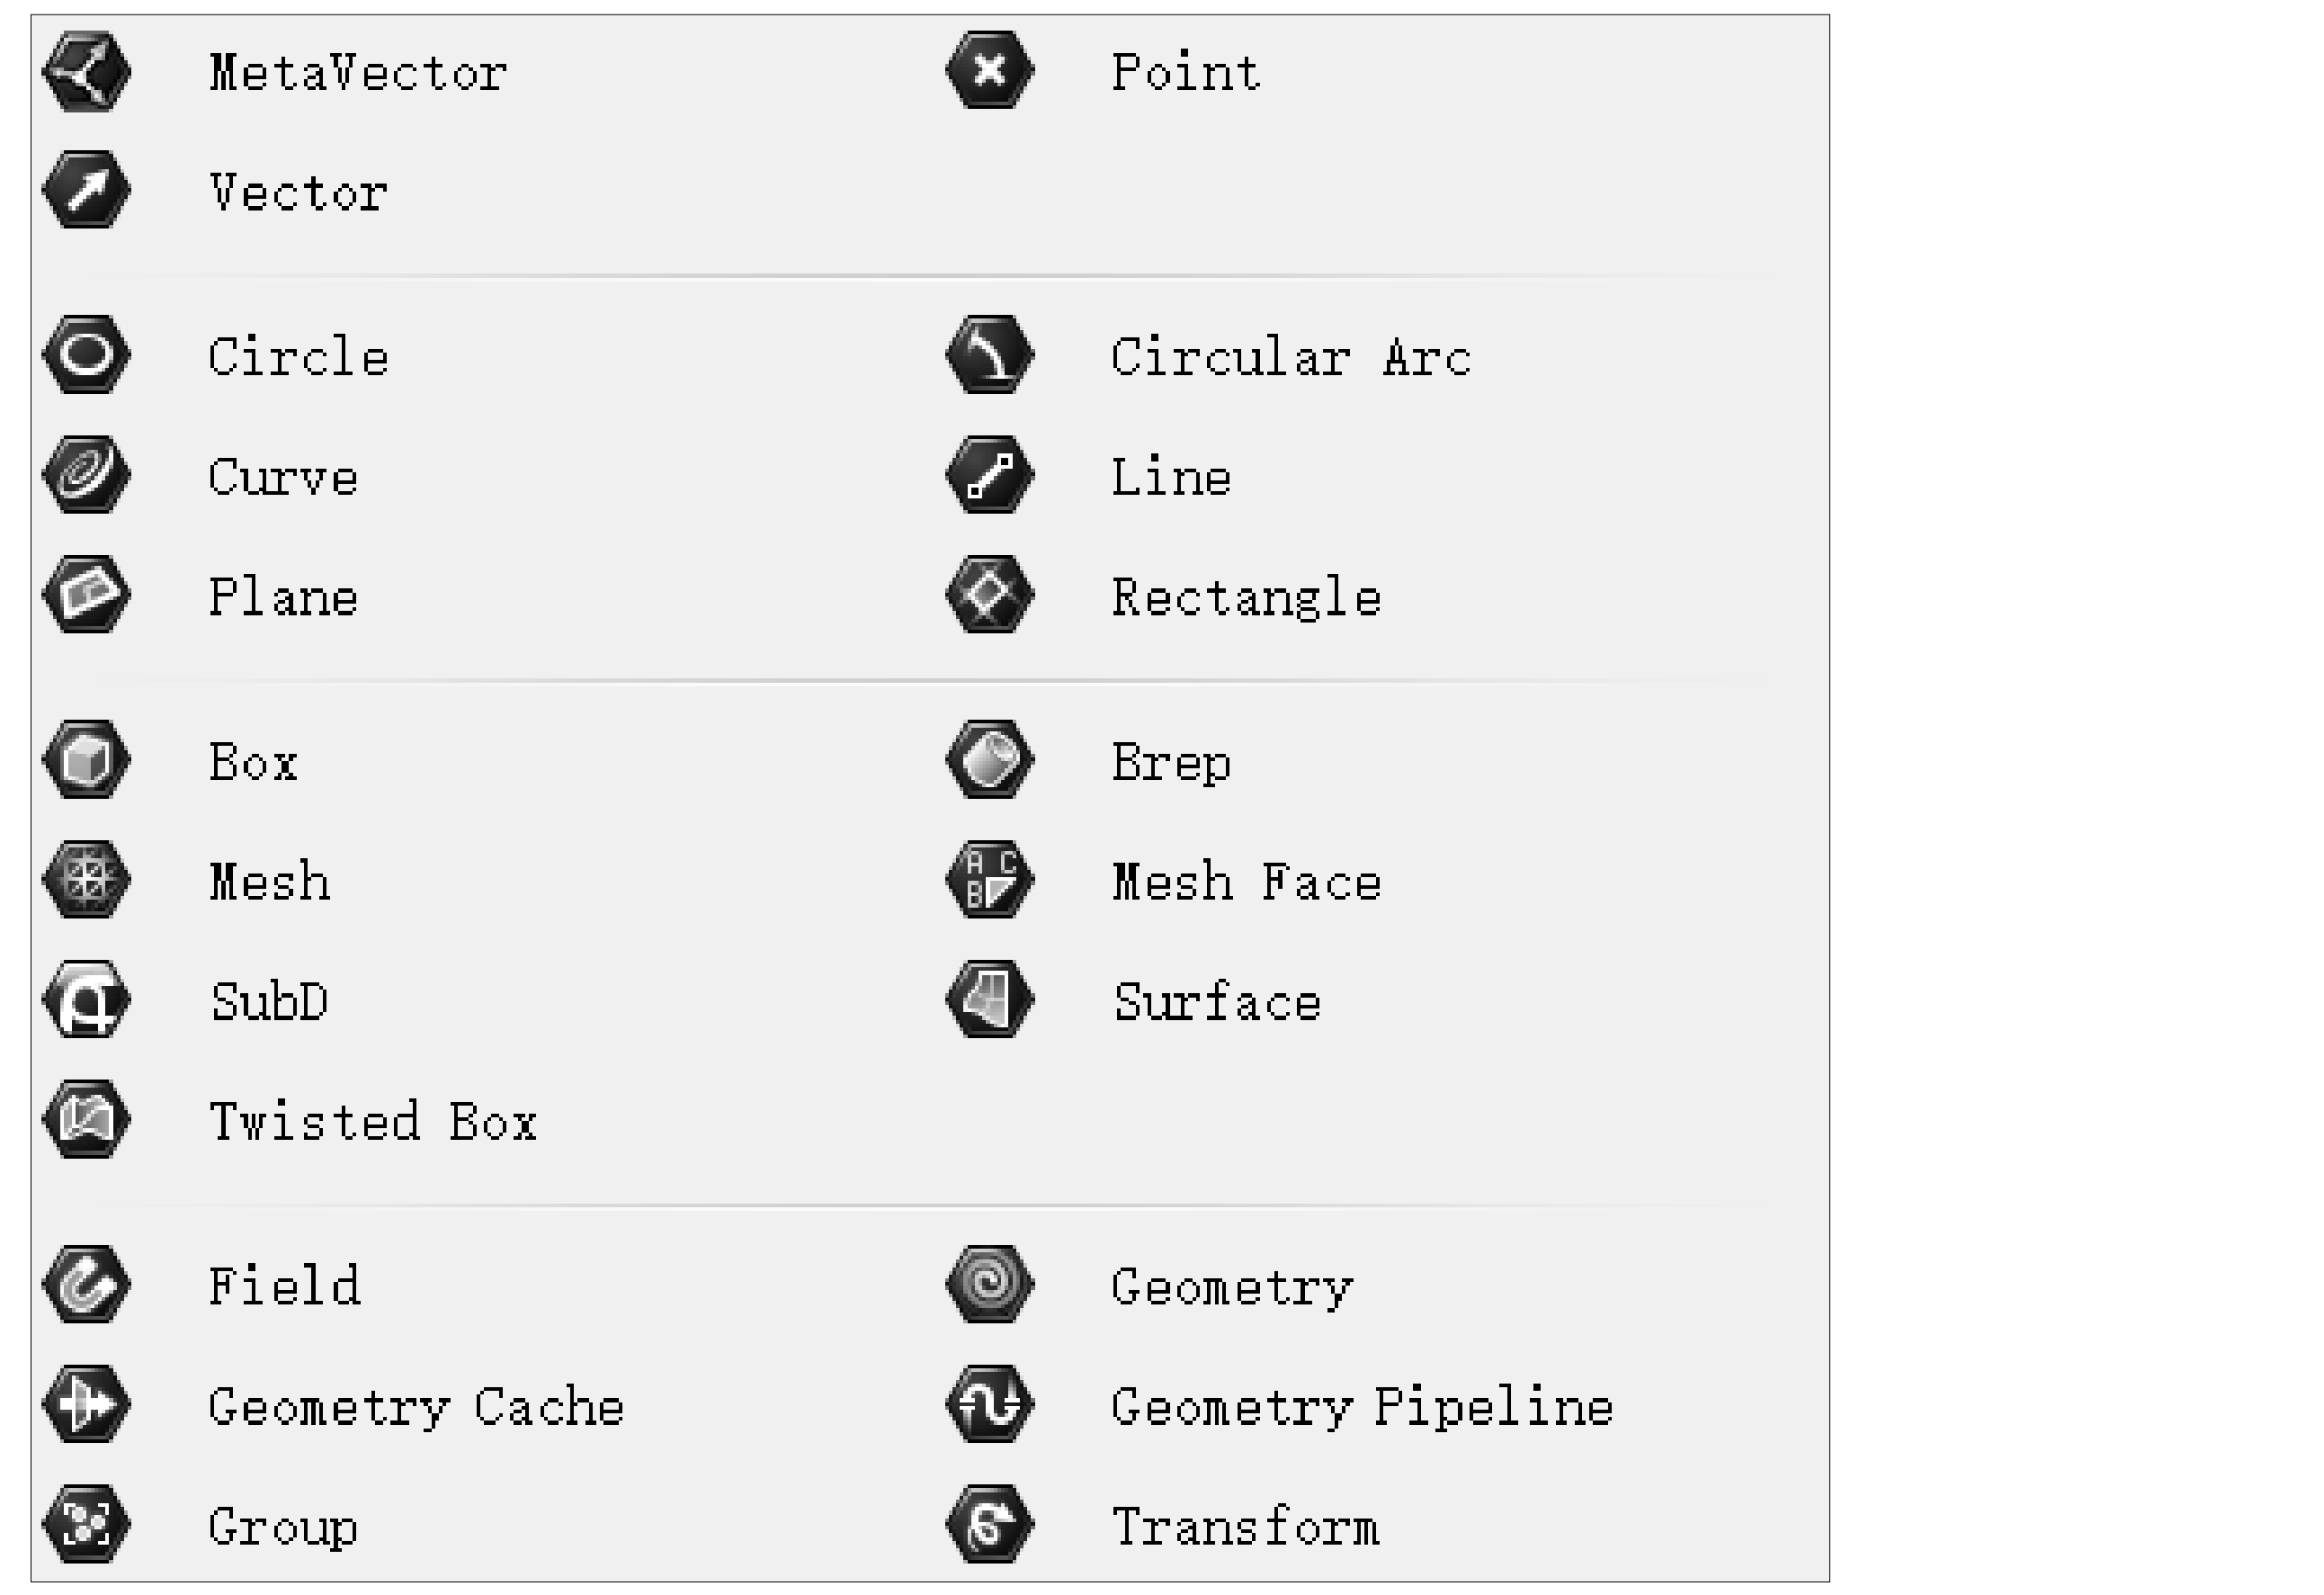The height and width of the screenshot is (1595, 2324).
Task: Select the Circle parameter icon
Action: 86,355
